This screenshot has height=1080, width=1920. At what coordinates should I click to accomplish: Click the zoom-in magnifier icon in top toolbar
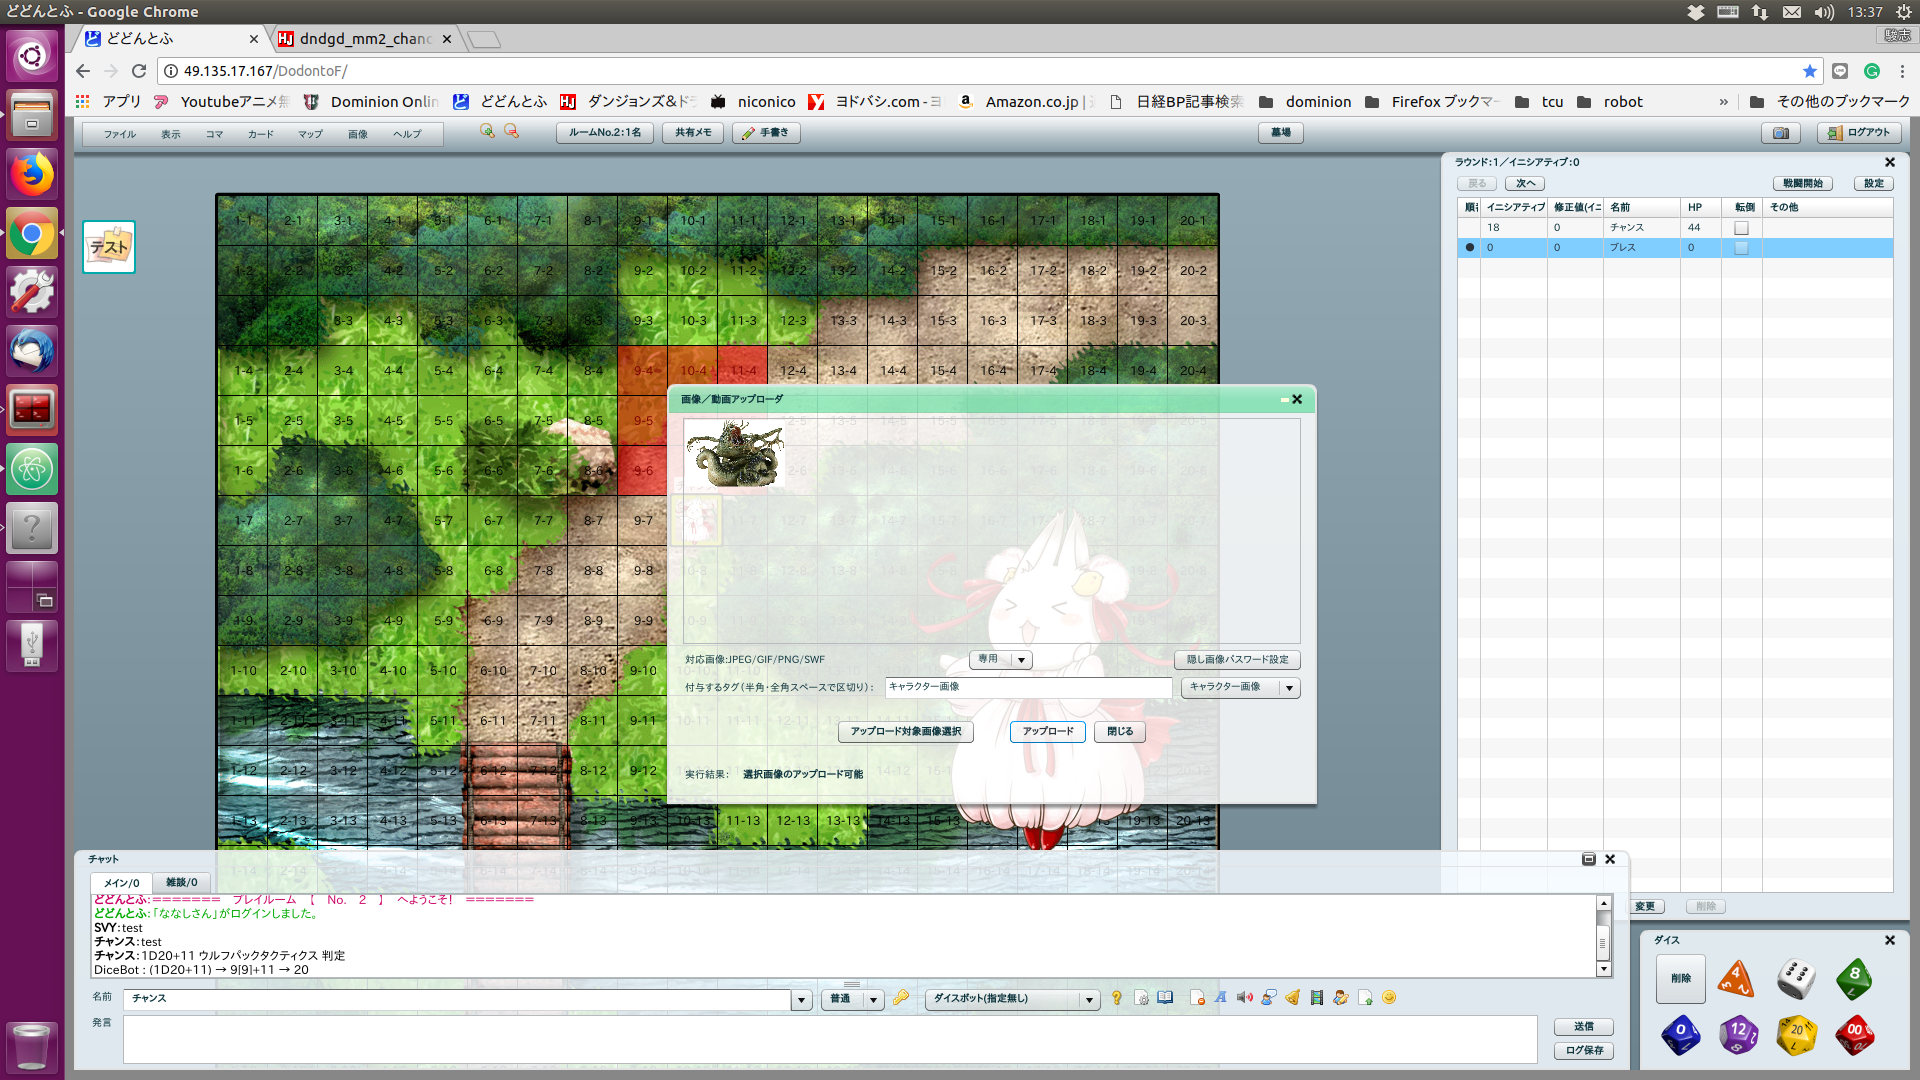(487, 132)
